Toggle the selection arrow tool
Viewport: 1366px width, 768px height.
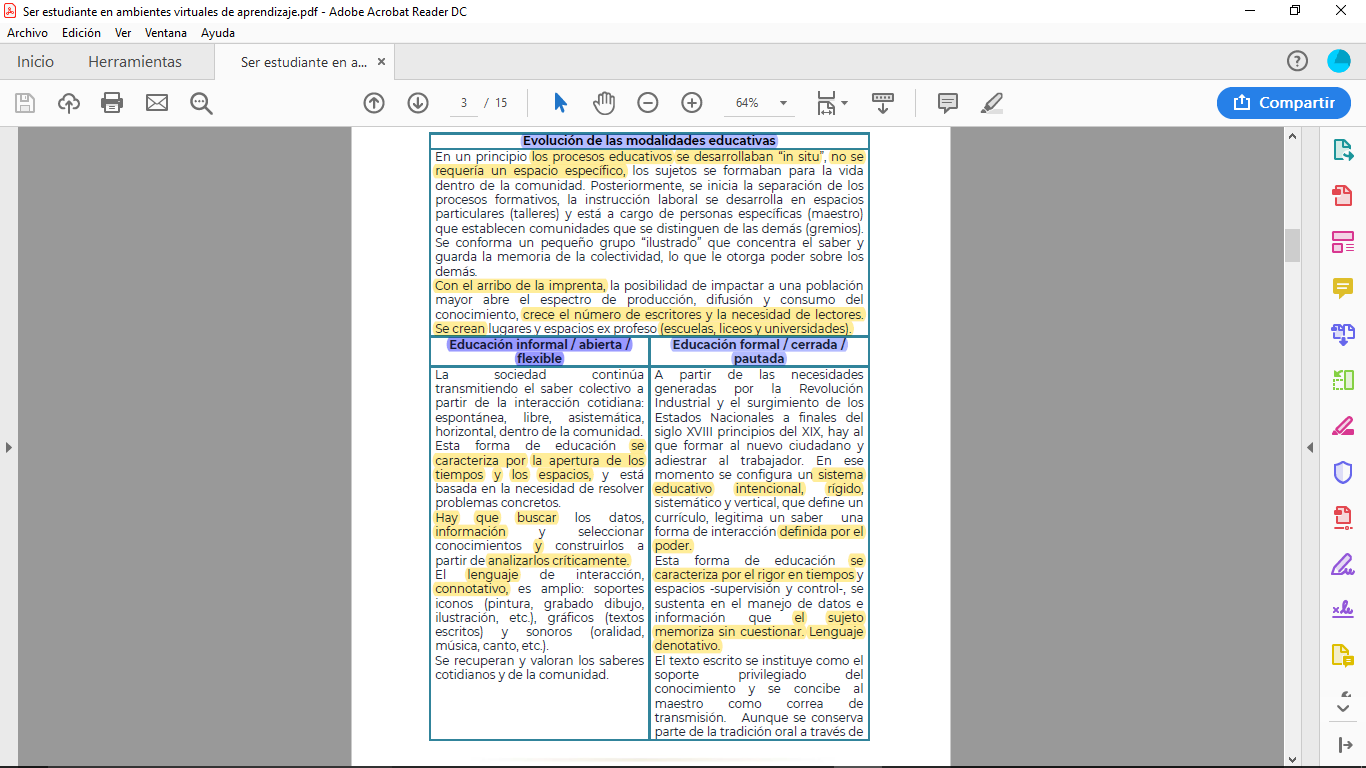tap(560, 103)
